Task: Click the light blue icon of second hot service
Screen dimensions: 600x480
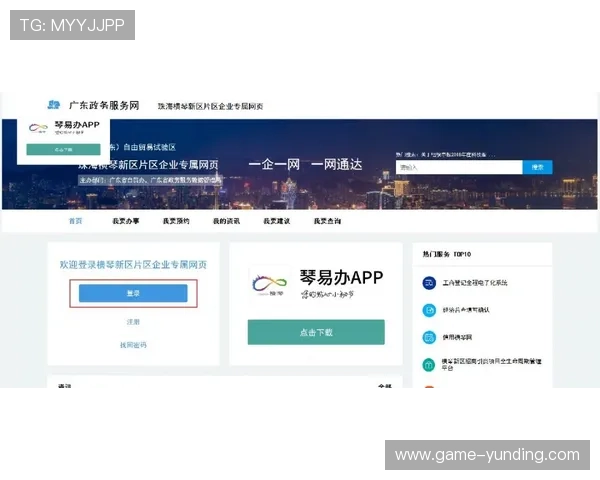Action: click(429, 310)
